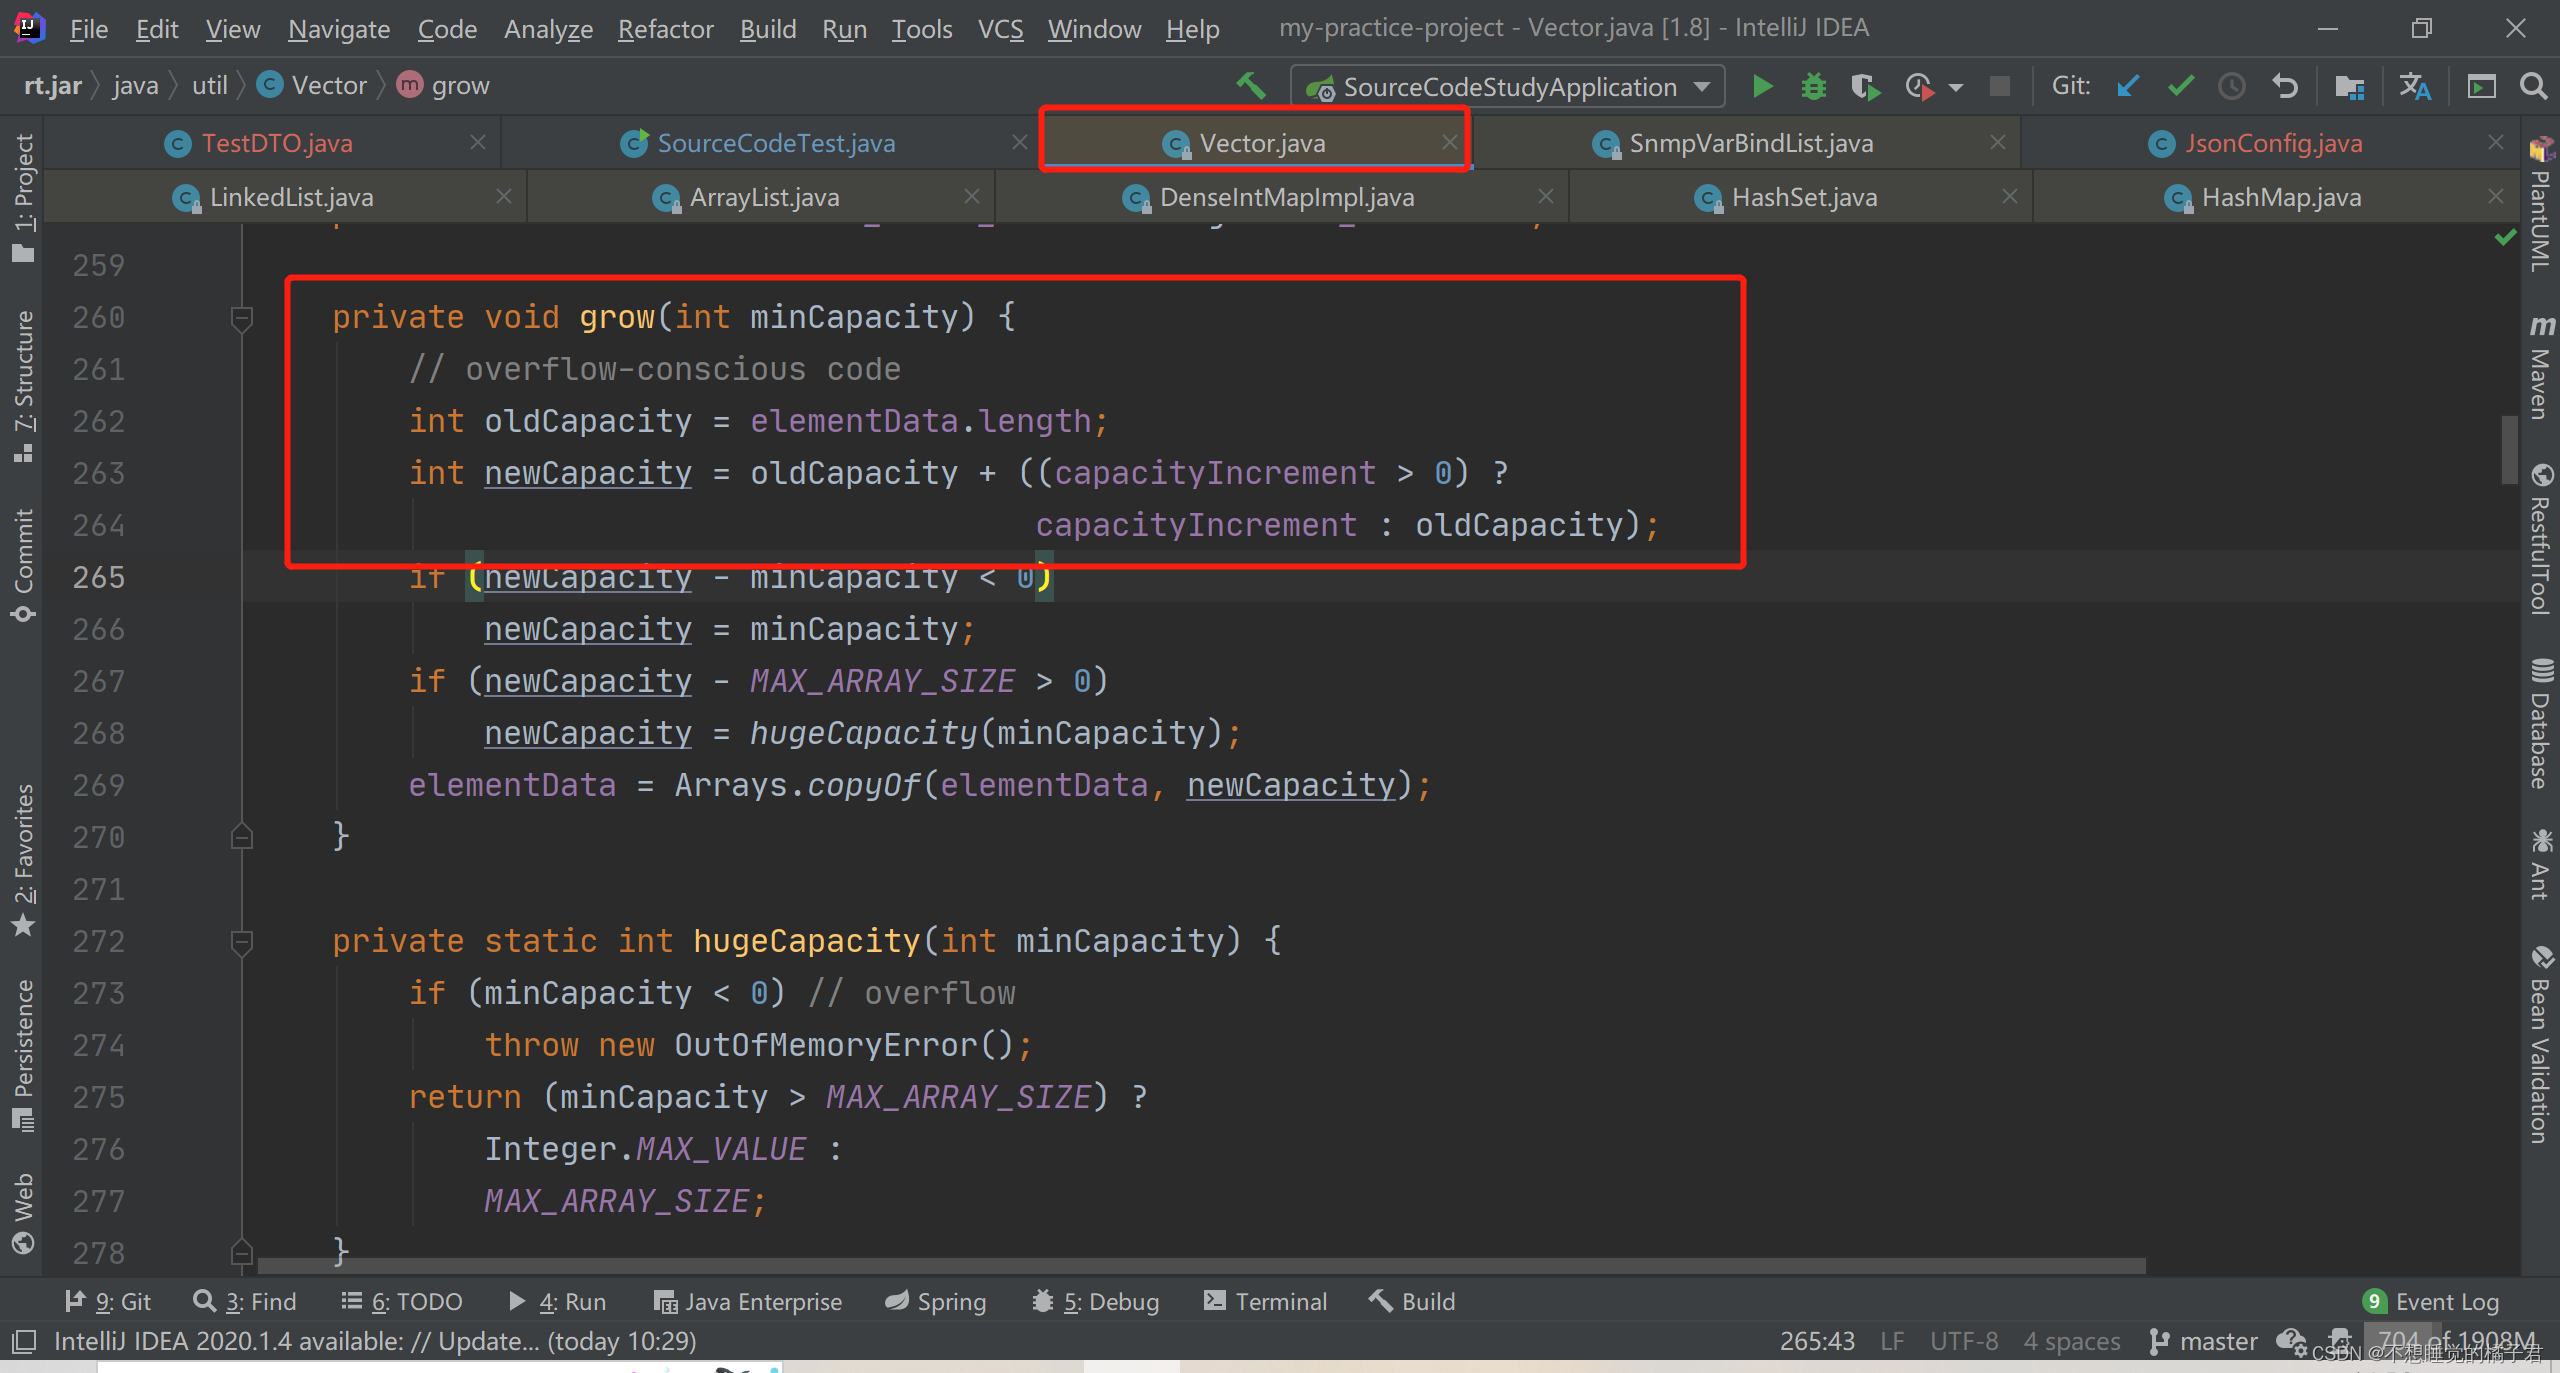Click the translate icon in toolbar

point(2415,87)
